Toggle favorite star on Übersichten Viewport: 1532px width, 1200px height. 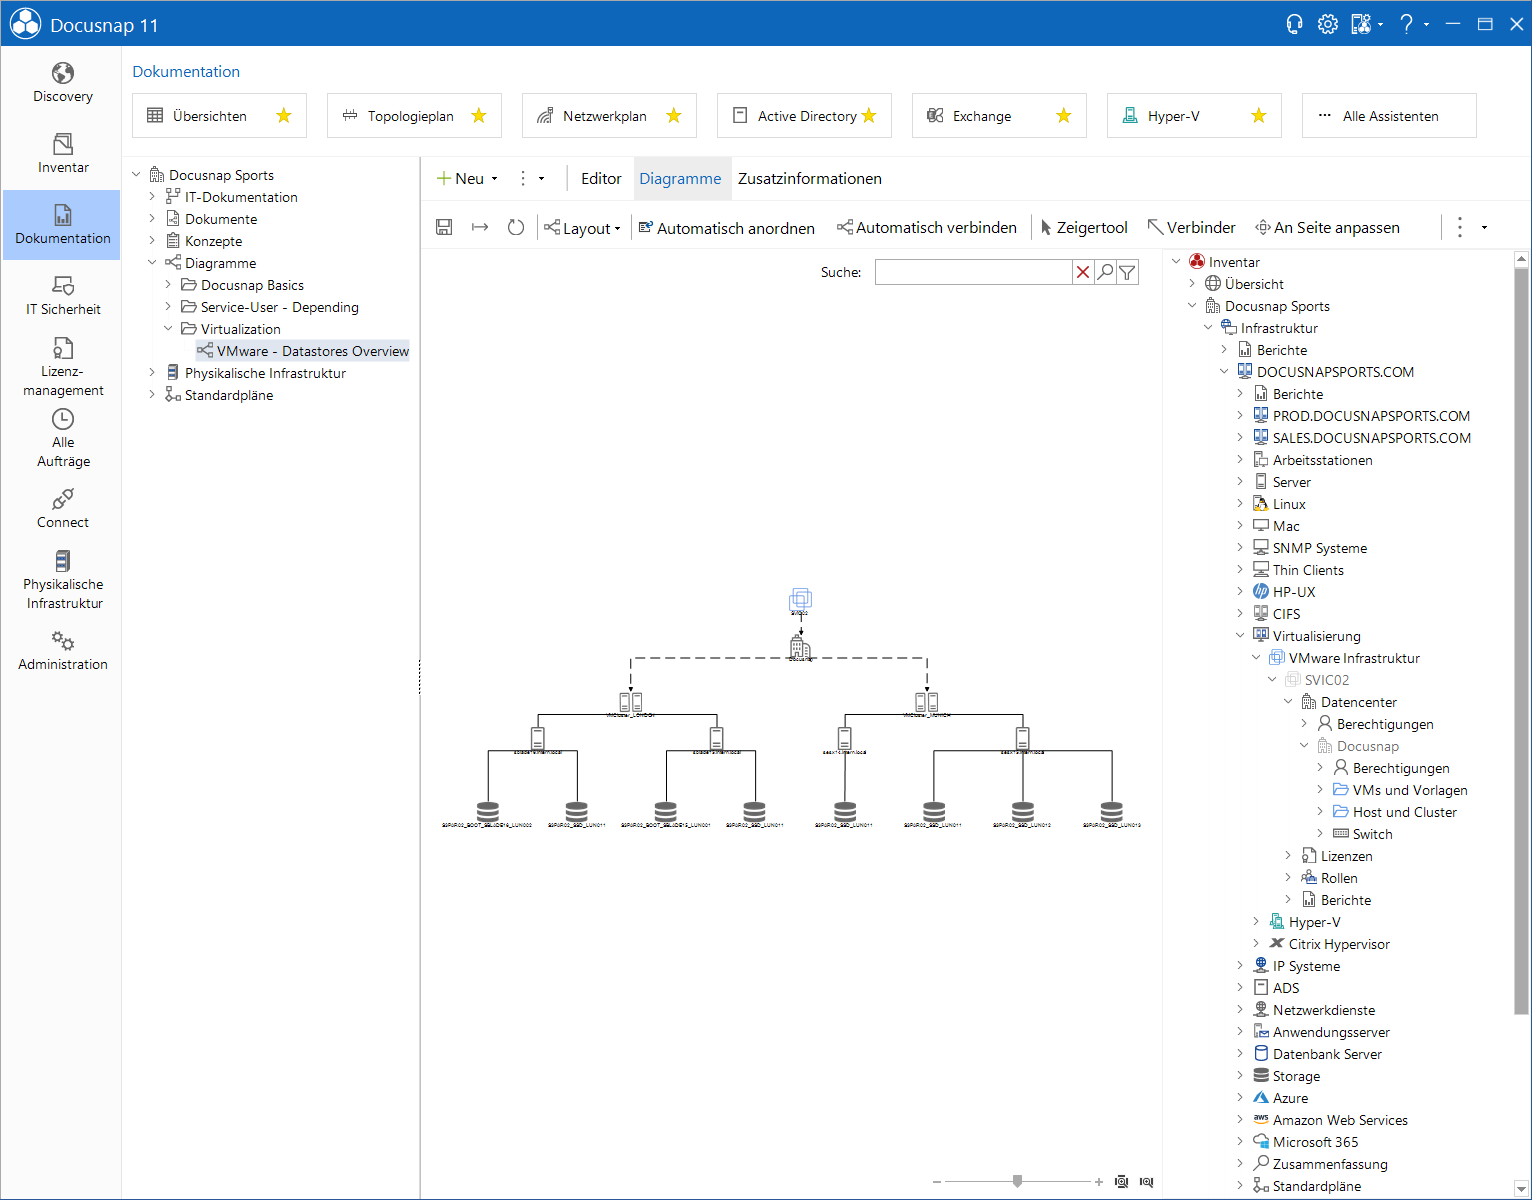click(x=284, y=116)
